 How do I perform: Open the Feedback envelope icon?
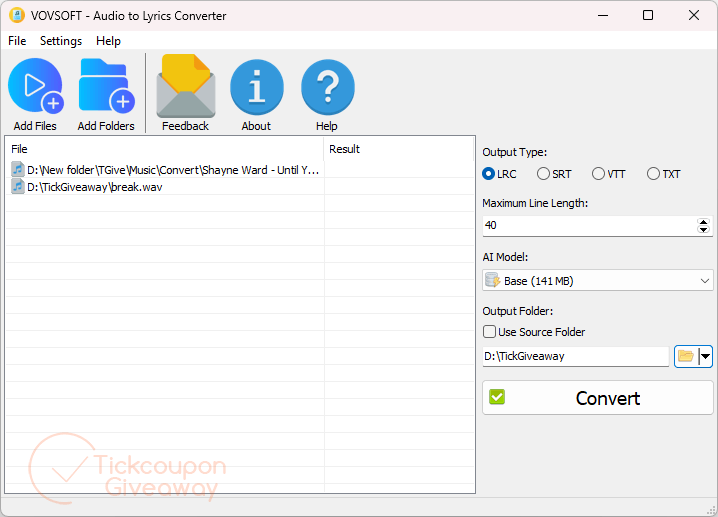pos(185,86)
